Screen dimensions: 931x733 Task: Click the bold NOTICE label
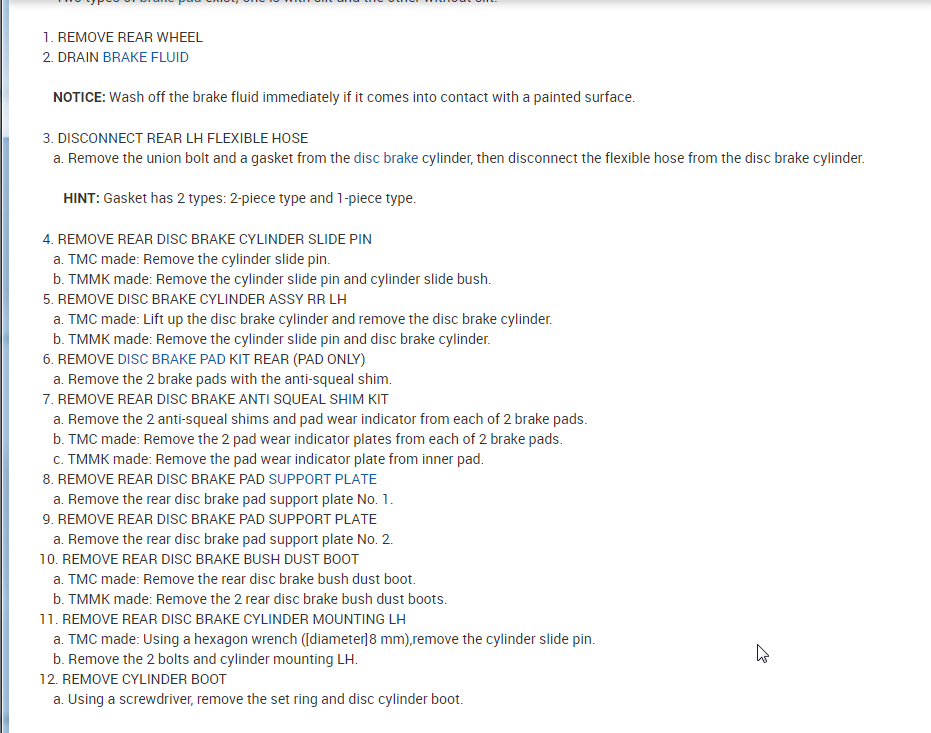(79, 97)
